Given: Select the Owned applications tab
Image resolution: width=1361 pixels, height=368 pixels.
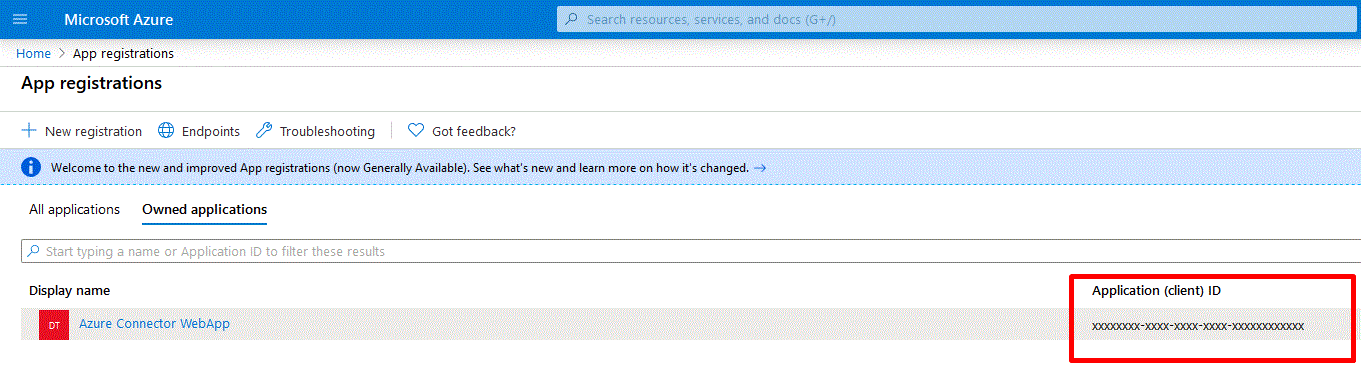Looking at the screenshot, I should pos(205,210).
